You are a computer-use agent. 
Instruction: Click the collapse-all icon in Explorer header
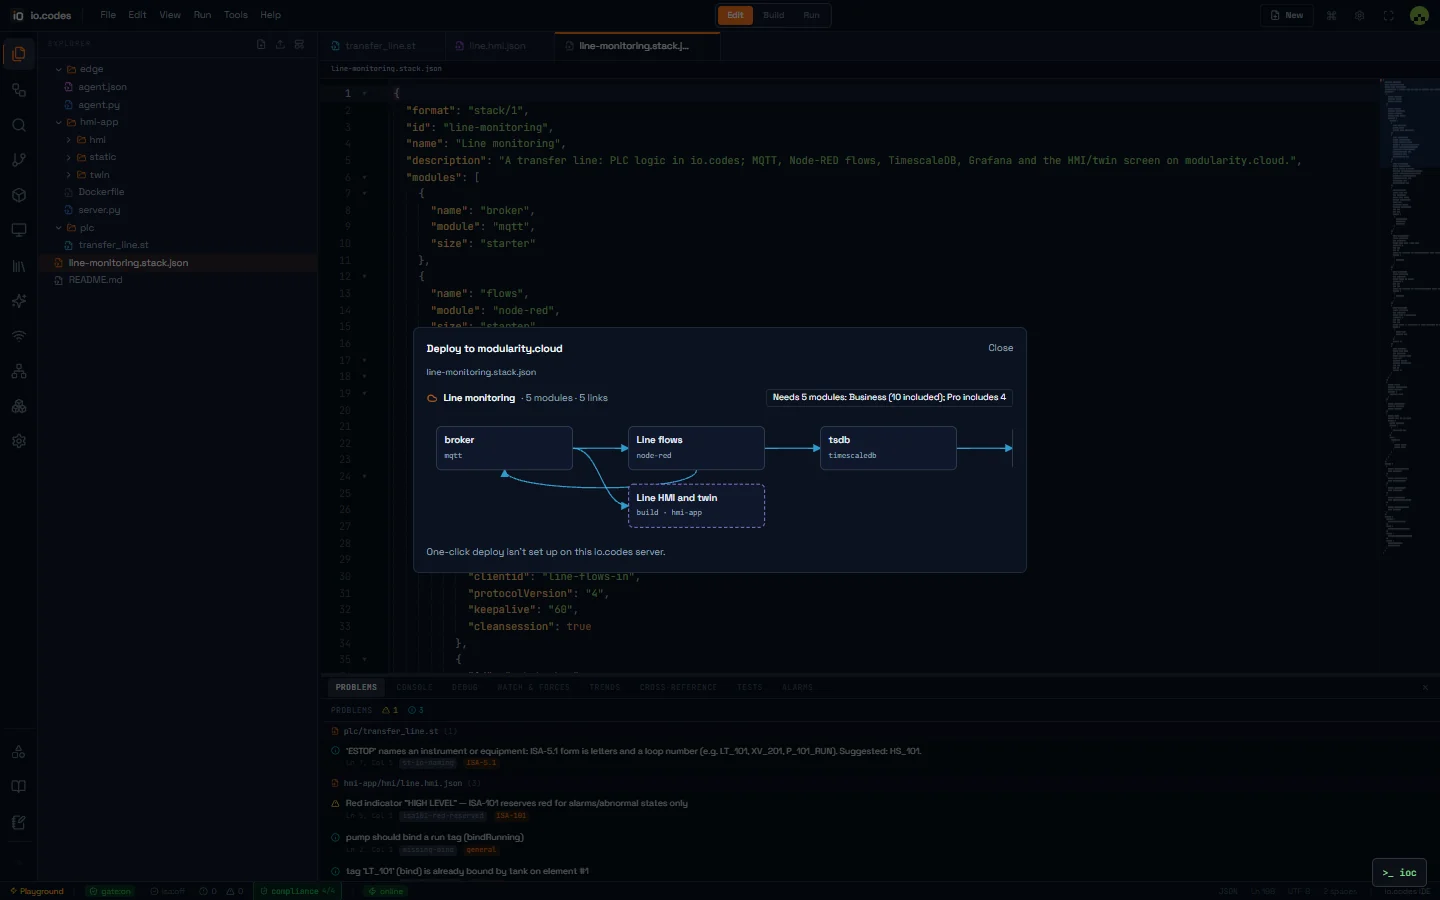coord(299,44)
